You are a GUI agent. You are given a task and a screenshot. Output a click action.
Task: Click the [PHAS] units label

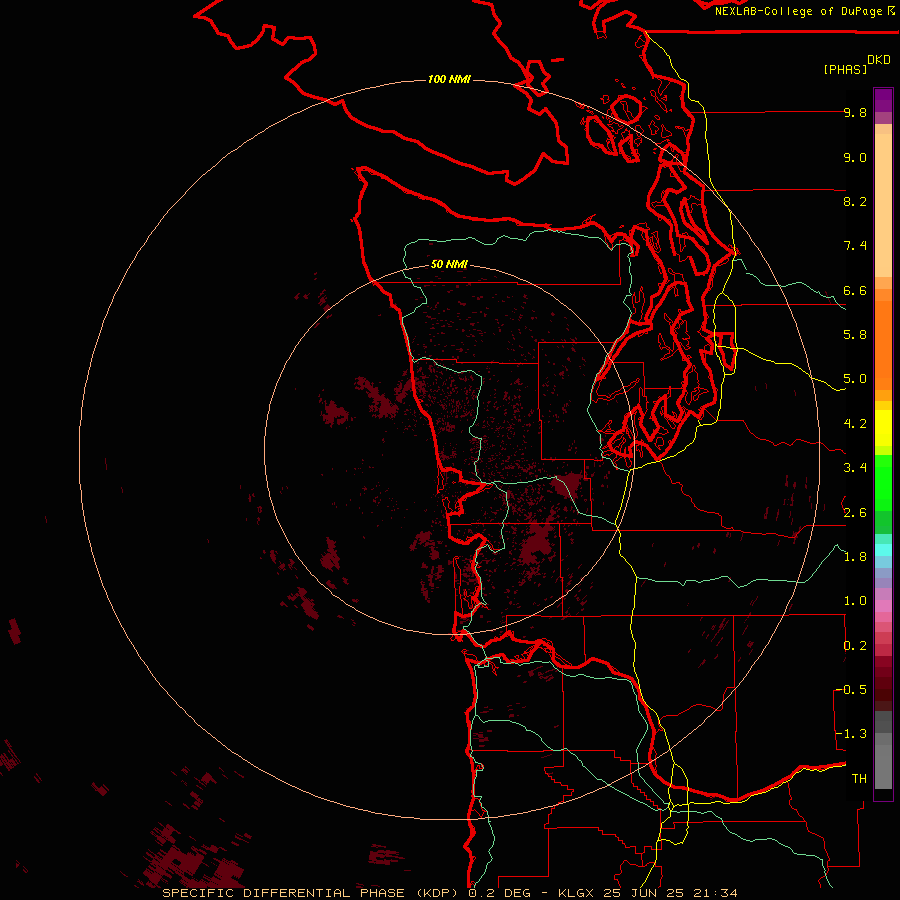[x=845, y=69]
